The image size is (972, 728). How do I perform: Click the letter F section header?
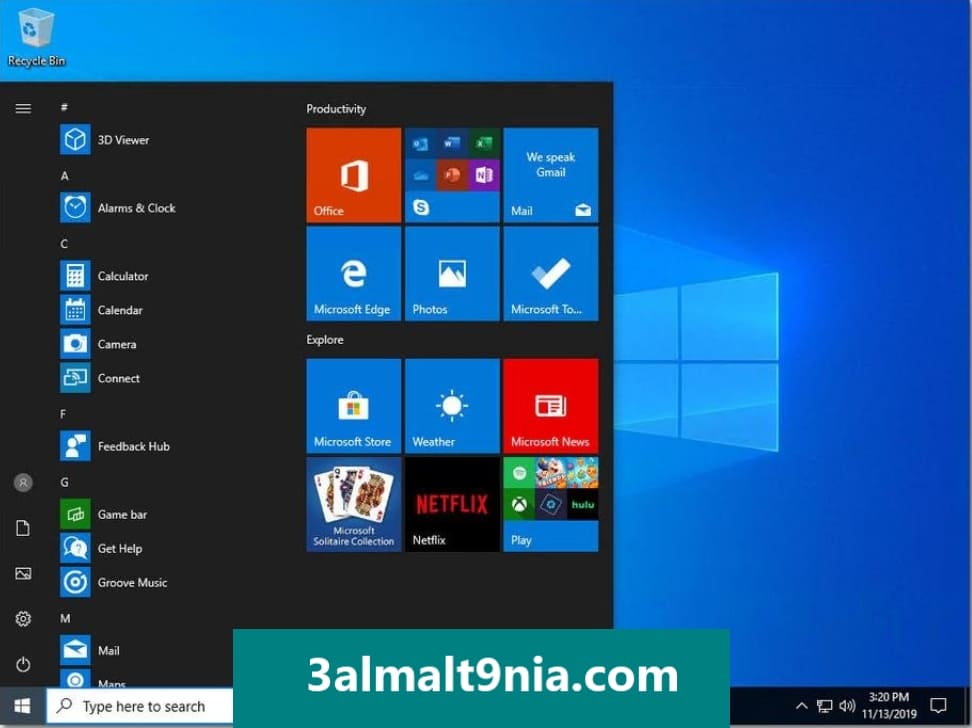pos(63,414)
